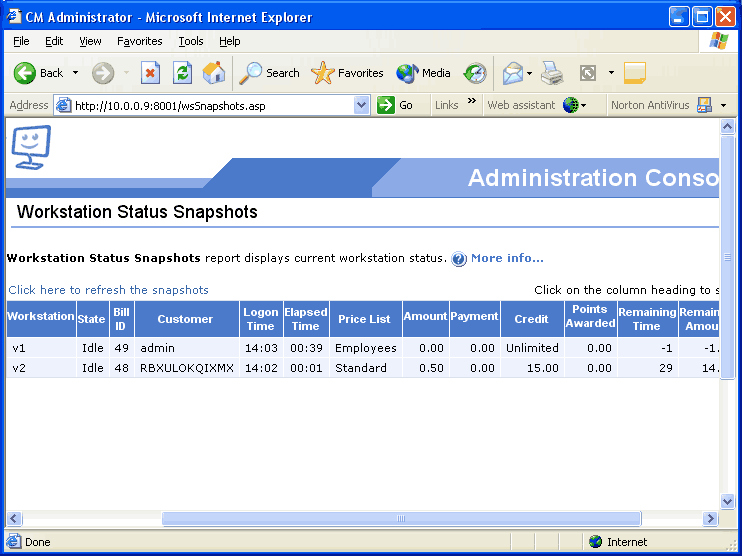Open the File menu

(21, 41)
